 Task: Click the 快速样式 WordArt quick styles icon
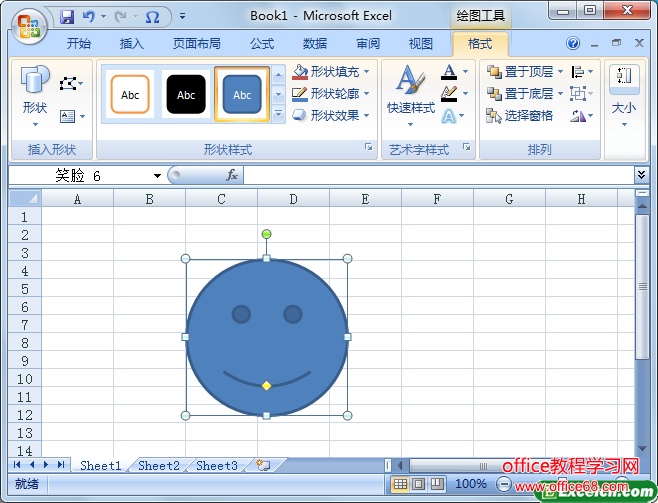[410, 90]
